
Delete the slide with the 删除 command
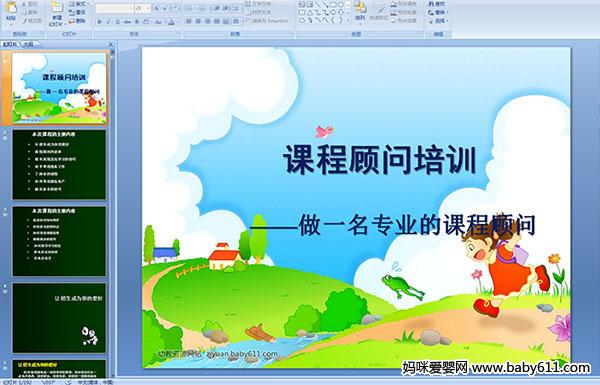(x=77, y=21)
